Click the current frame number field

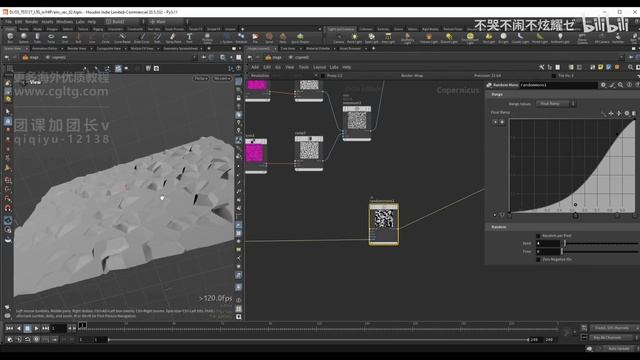point(58,328)
